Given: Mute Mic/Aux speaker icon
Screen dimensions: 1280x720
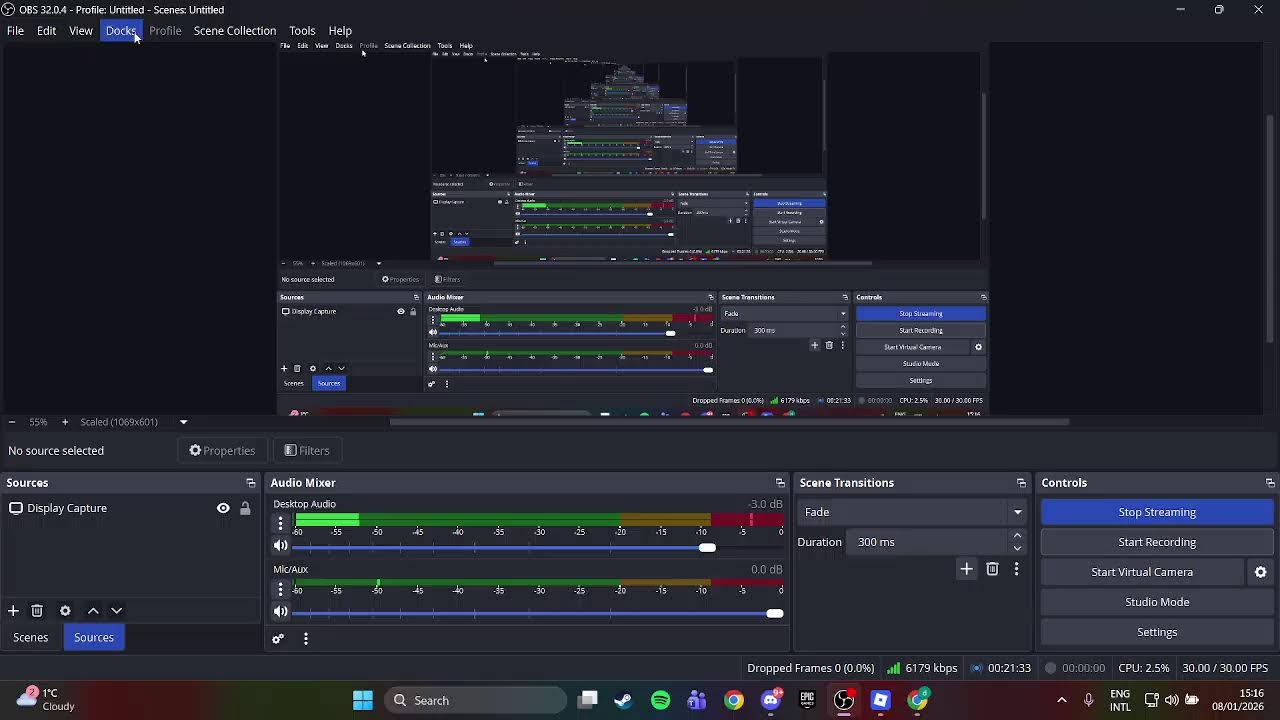Looking at the screenshot, I should (280, 612).
